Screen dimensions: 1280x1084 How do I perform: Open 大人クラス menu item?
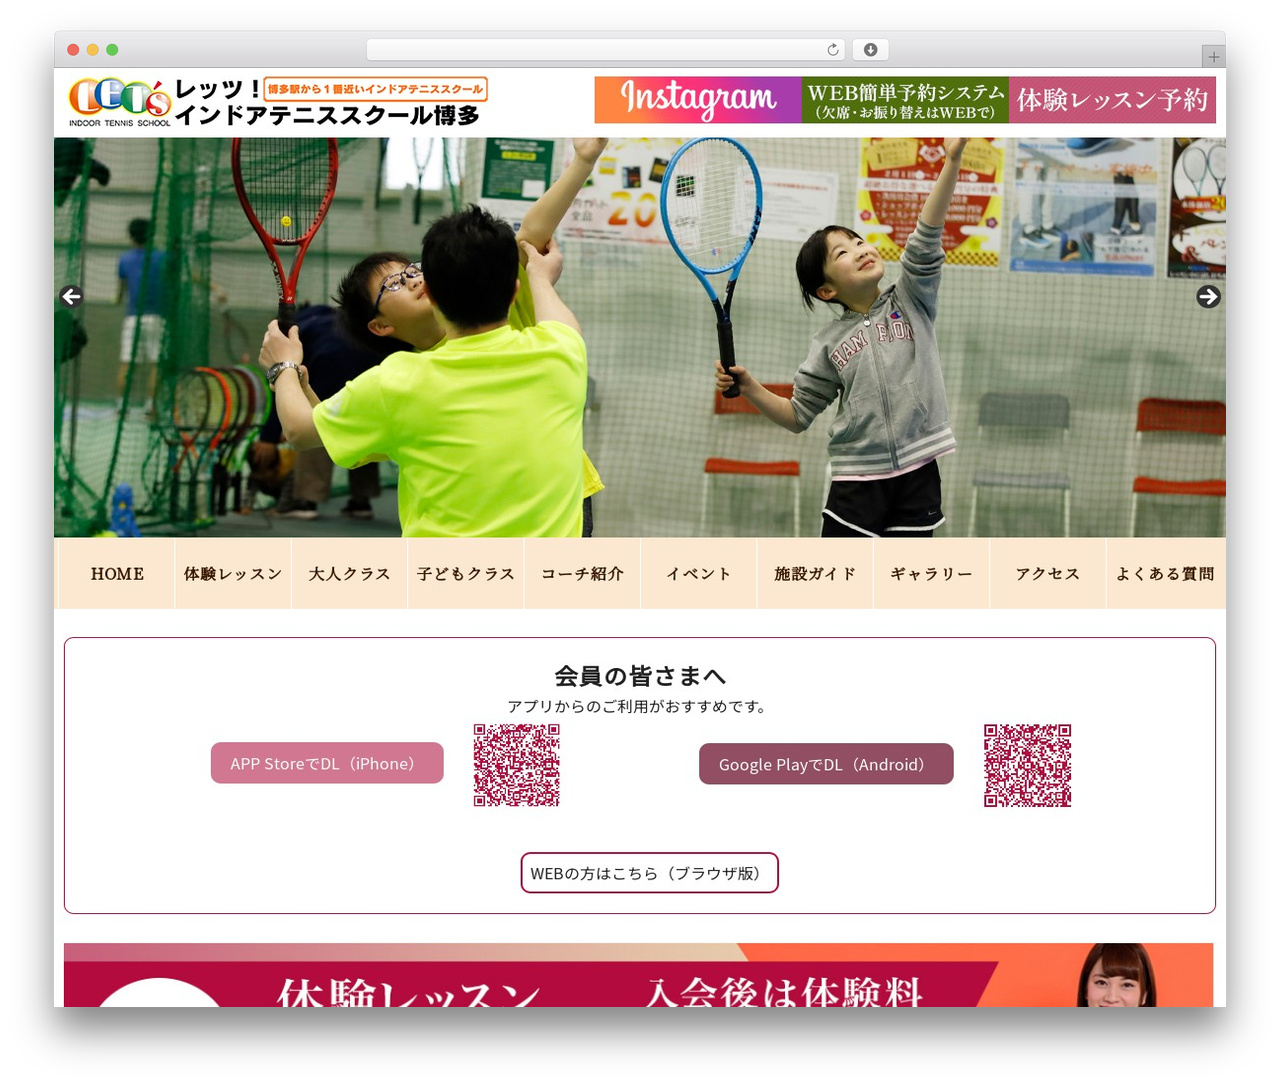tap(349, 574)
